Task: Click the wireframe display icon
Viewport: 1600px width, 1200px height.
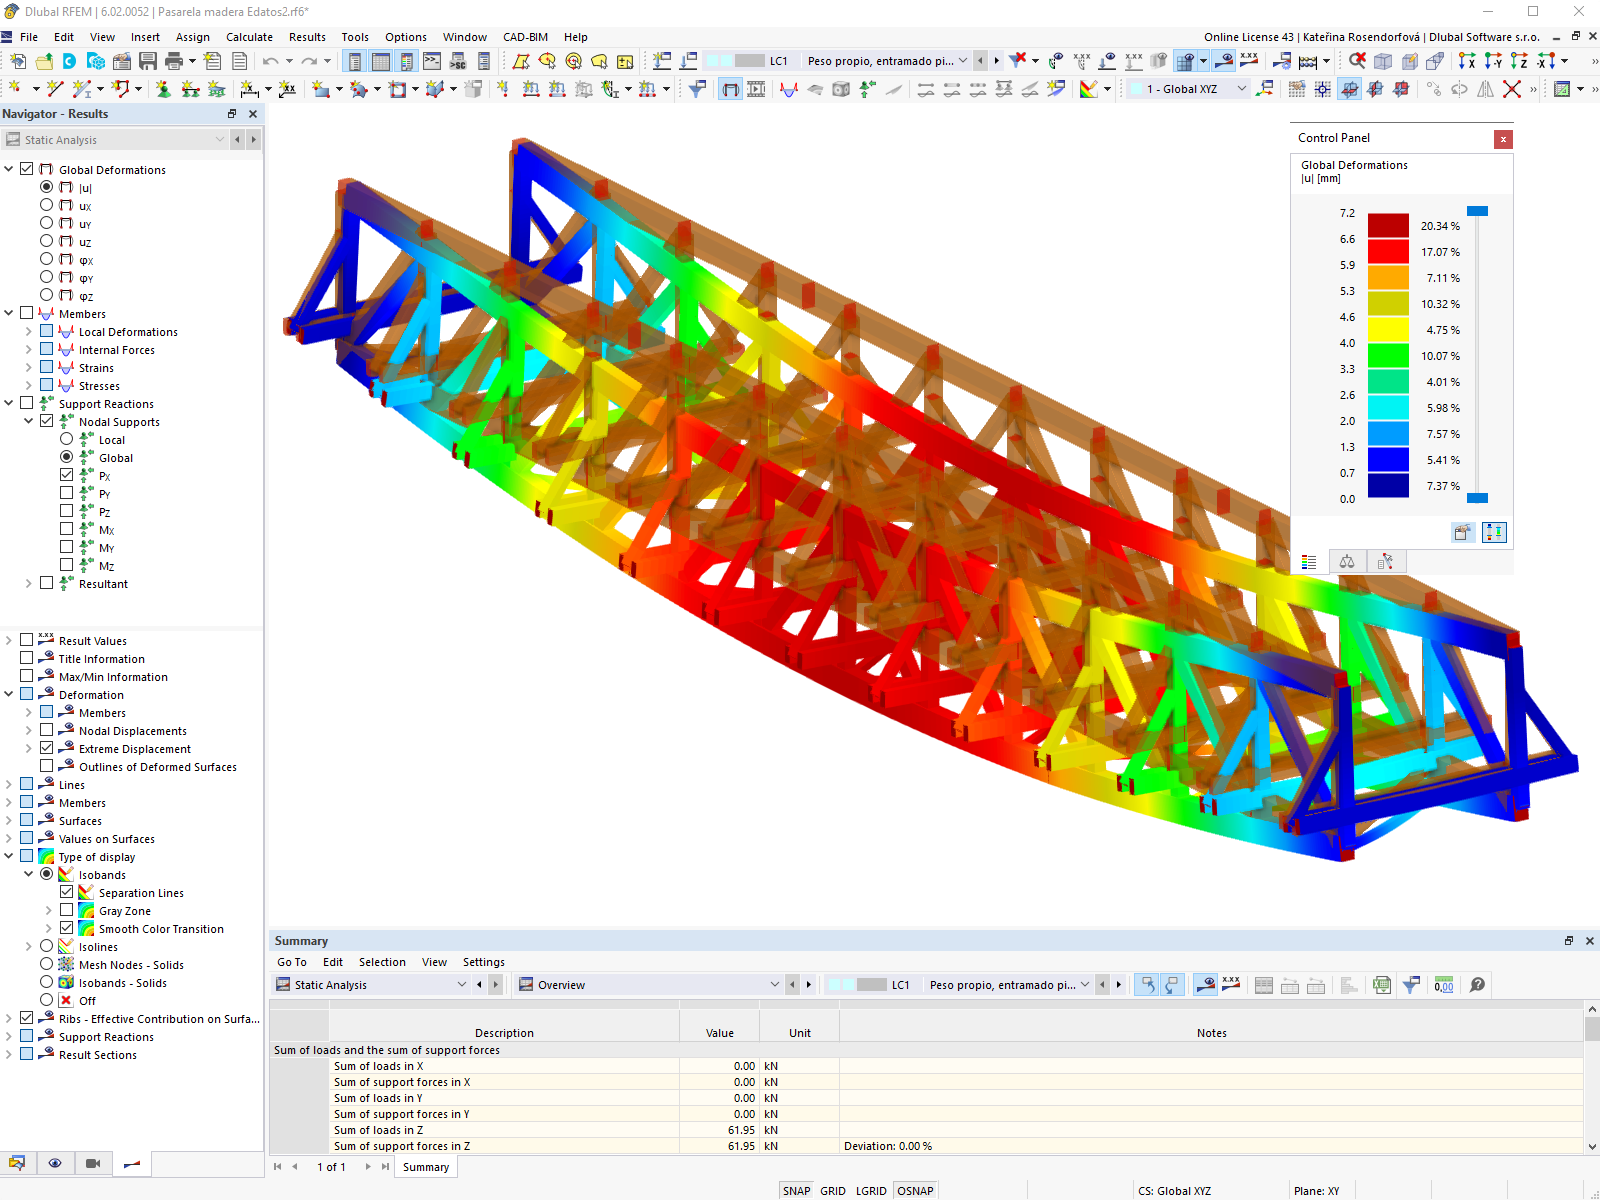Action: pyautogui.click(x=1383, y=61)
